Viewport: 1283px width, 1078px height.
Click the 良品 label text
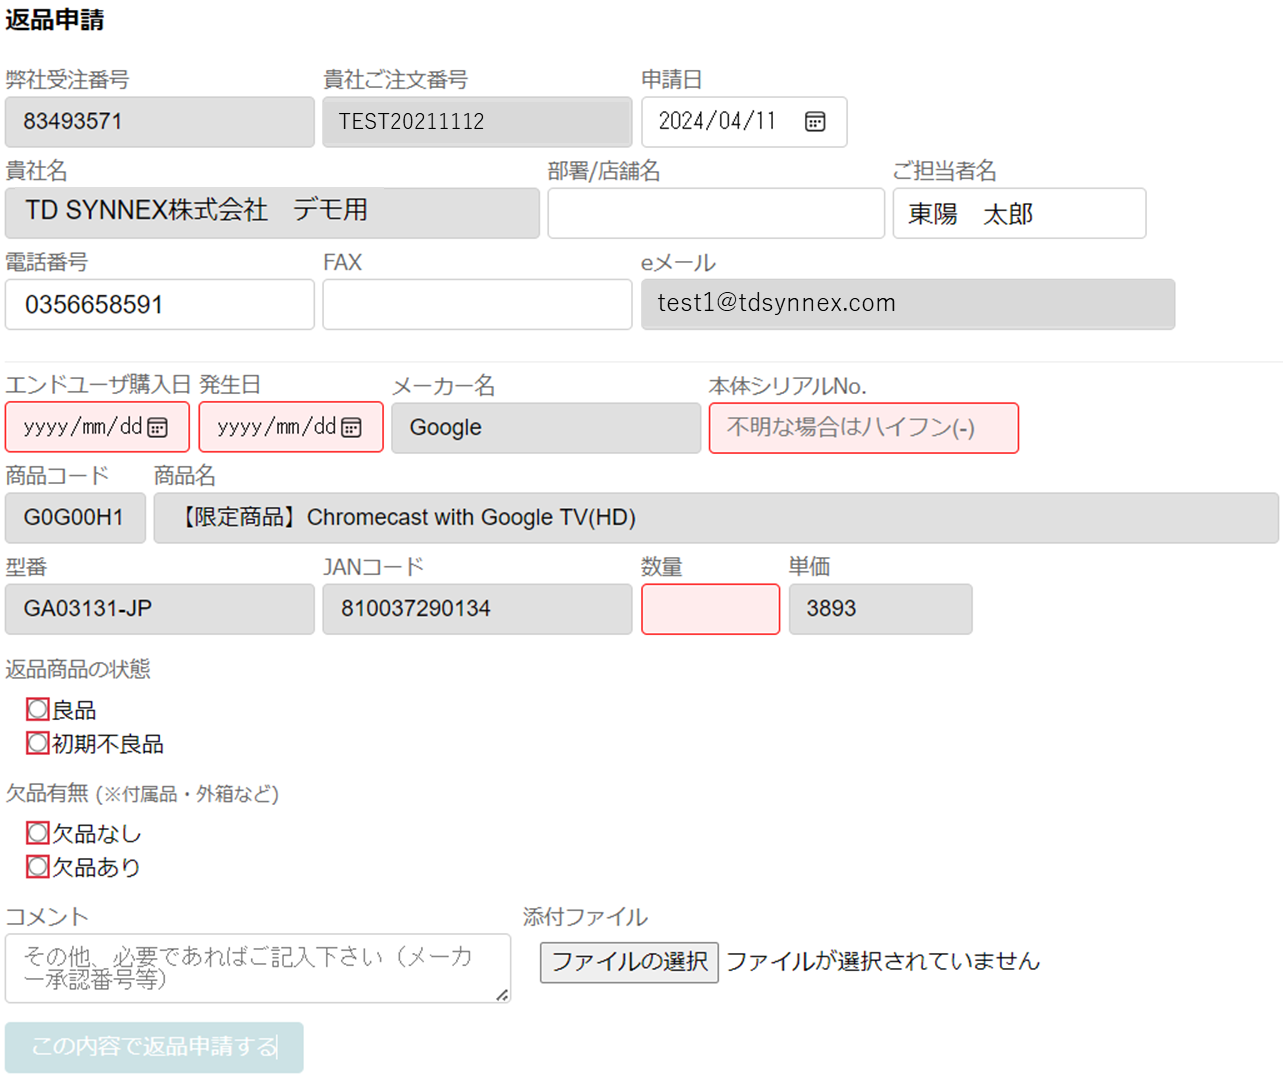pos(74,710)
